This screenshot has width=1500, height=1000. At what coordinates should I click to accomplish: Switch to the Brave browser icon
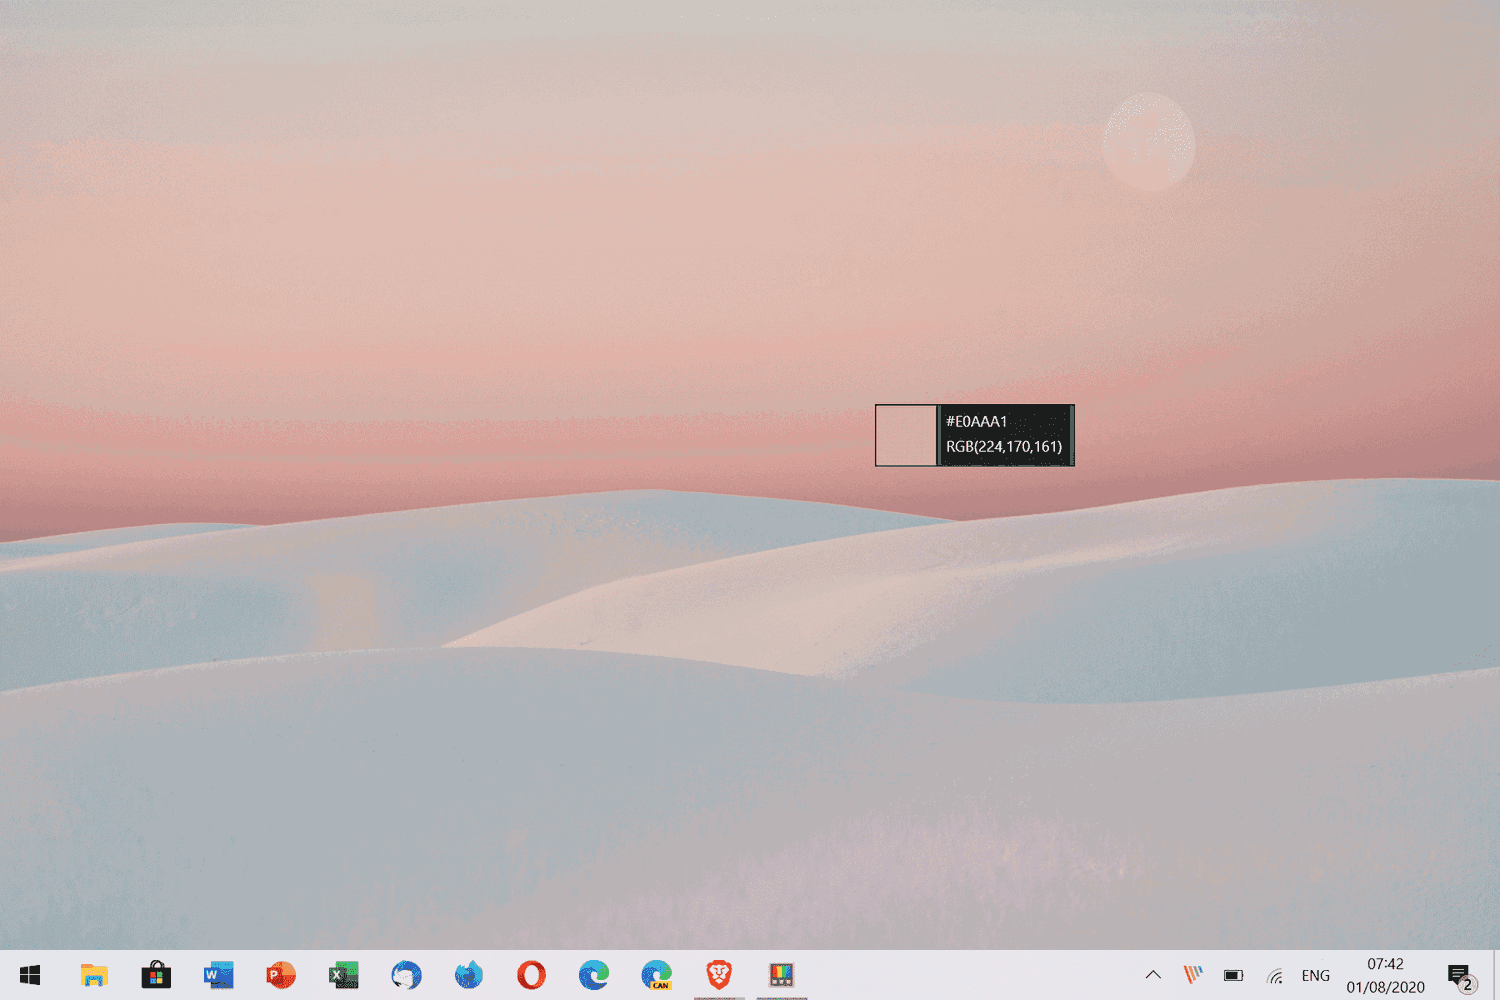[719, 975]
